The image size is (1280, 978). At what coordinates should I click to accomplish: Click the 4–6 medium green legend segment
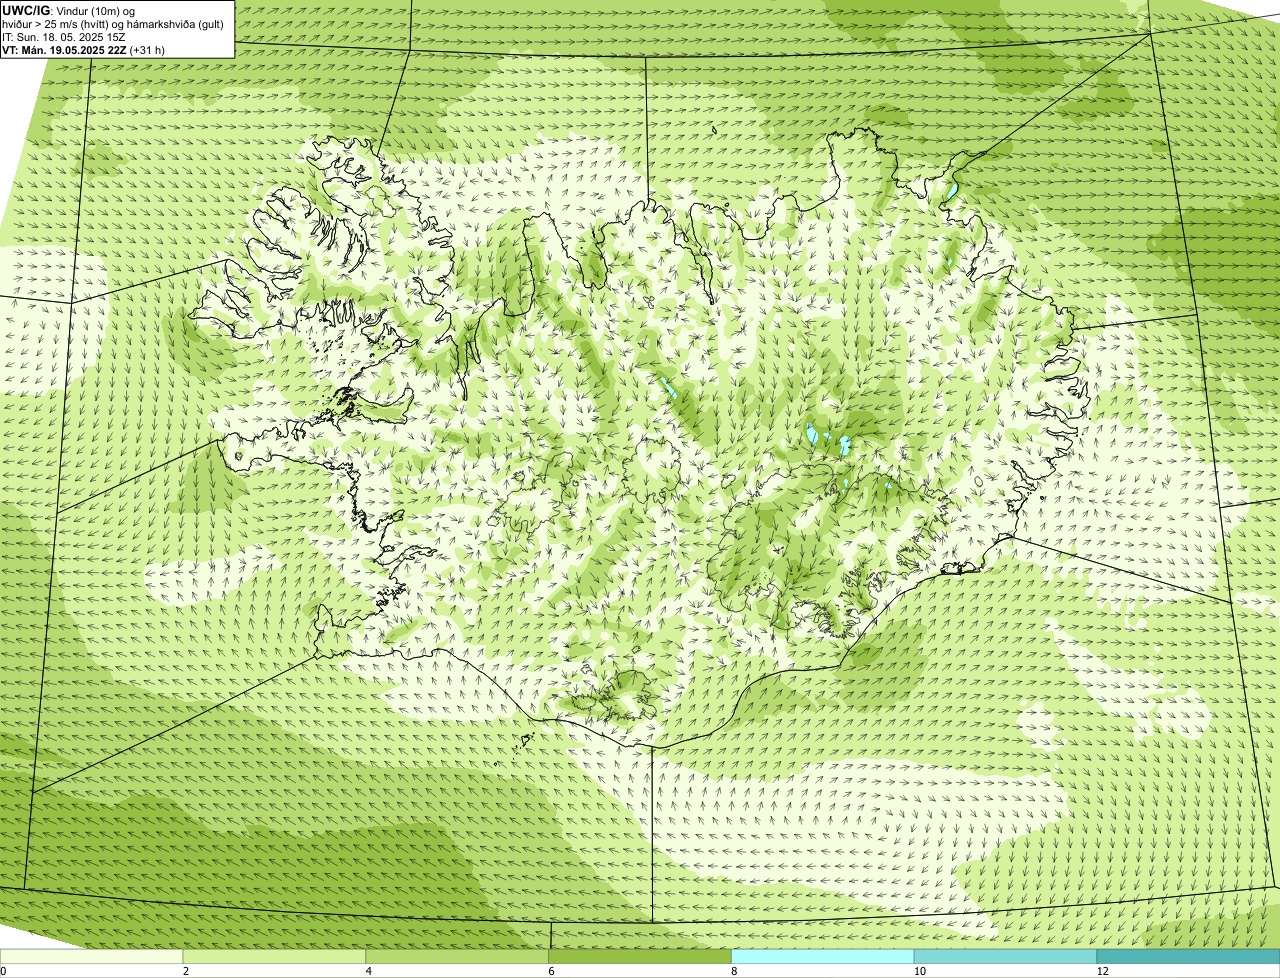tap(458, 956)
